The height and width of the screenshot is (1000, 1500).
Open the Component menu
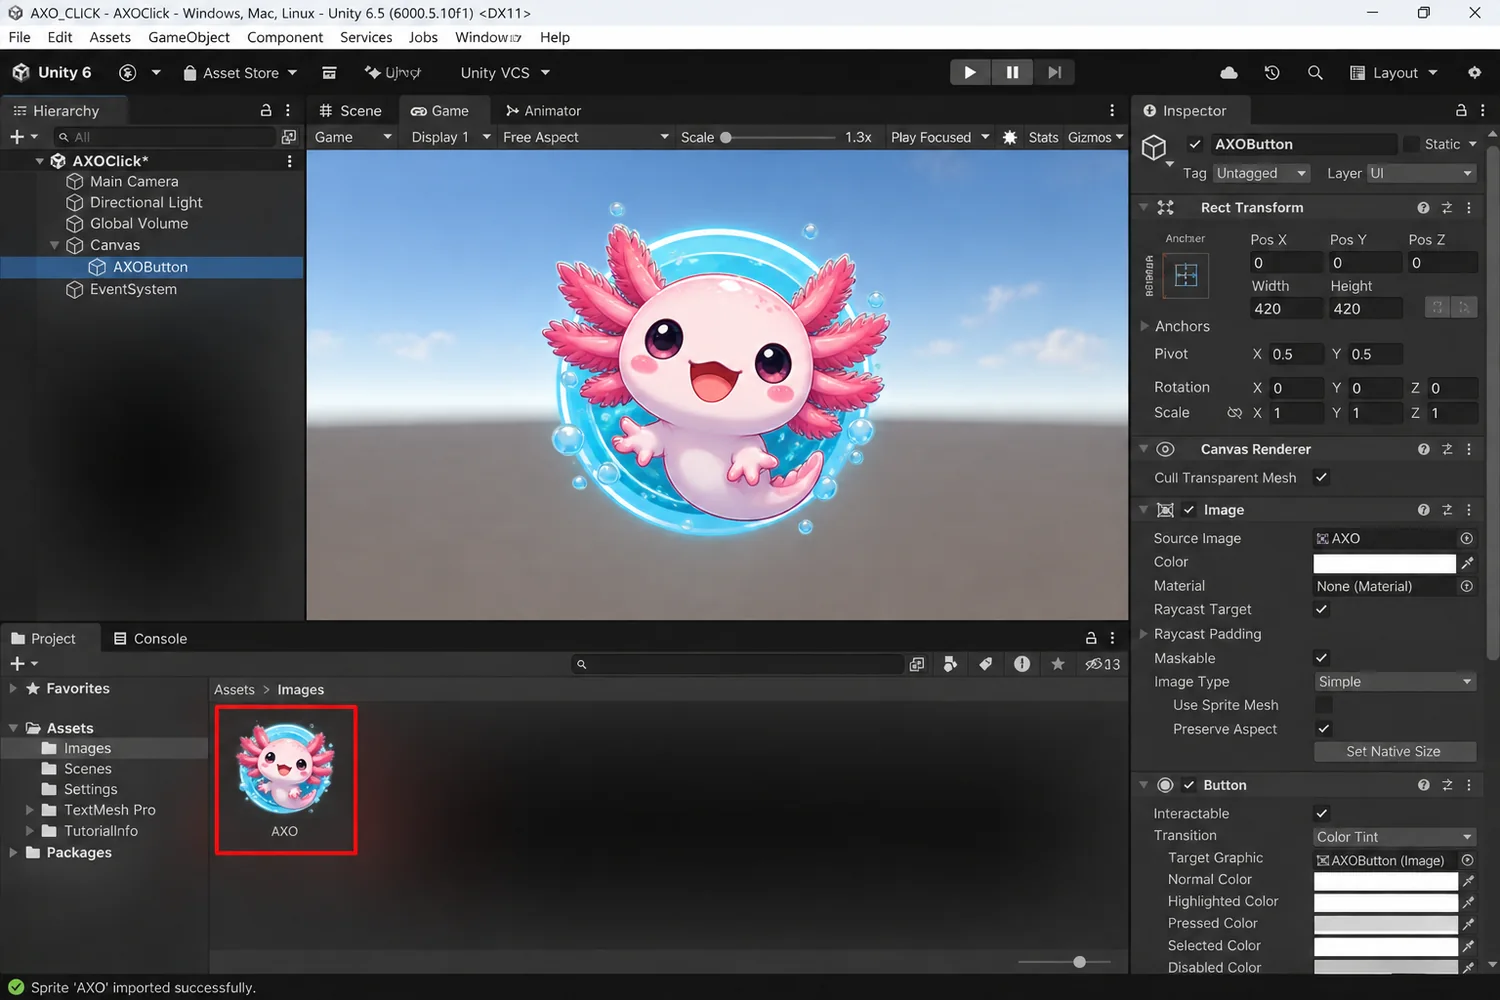click(x=285, y=37)
